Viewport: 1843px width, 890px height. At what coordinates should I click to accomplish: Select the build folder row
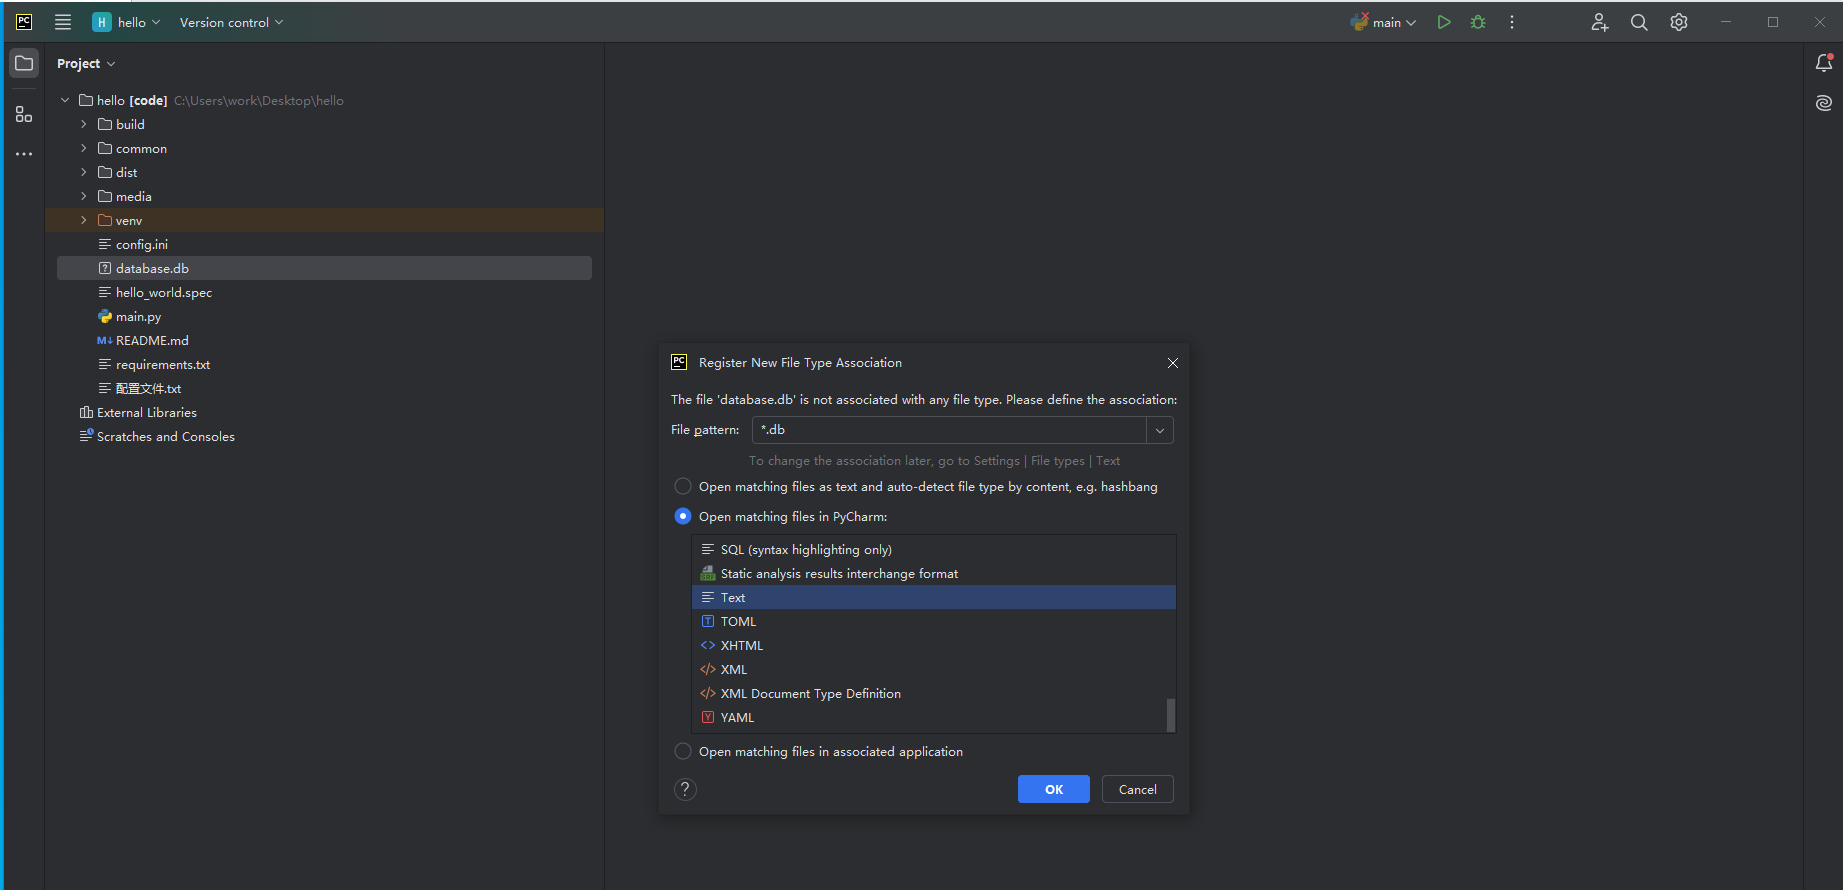[x=324, y=124]
